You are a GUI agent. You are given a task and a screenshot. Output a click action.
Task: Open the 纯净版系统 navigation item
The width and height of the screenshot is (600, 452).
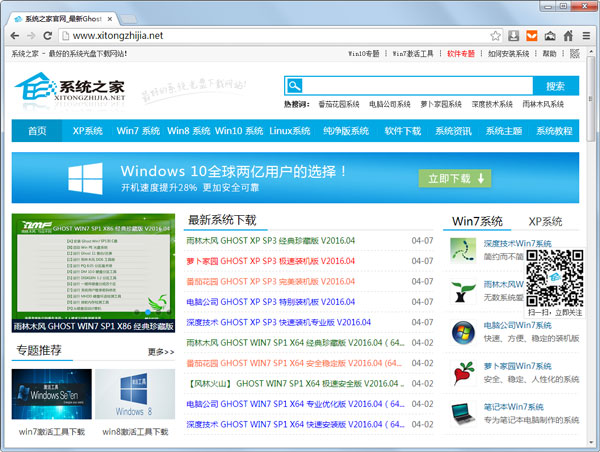pyautogui.click(x=346, y=131)
